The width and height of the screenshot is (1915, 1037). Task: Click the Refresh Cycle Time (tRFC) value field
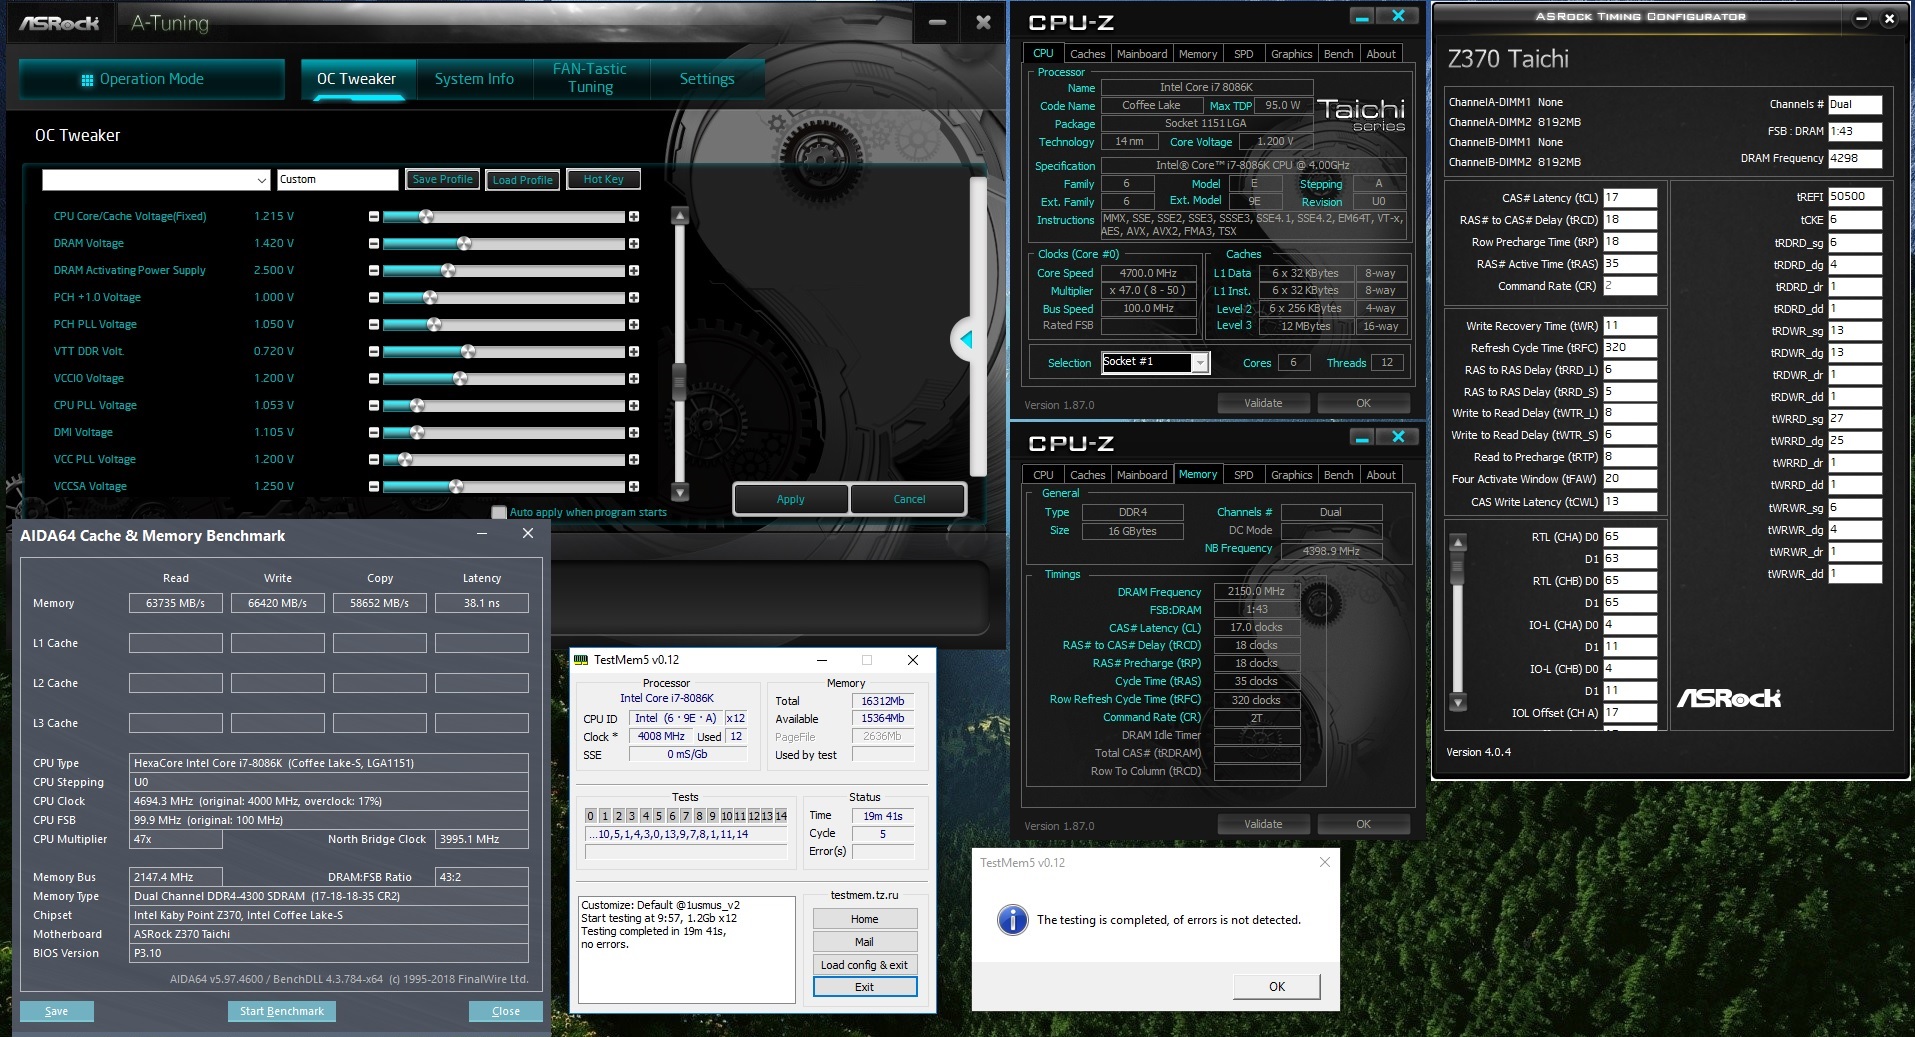pyautogui.click(x=1630, y=348)
